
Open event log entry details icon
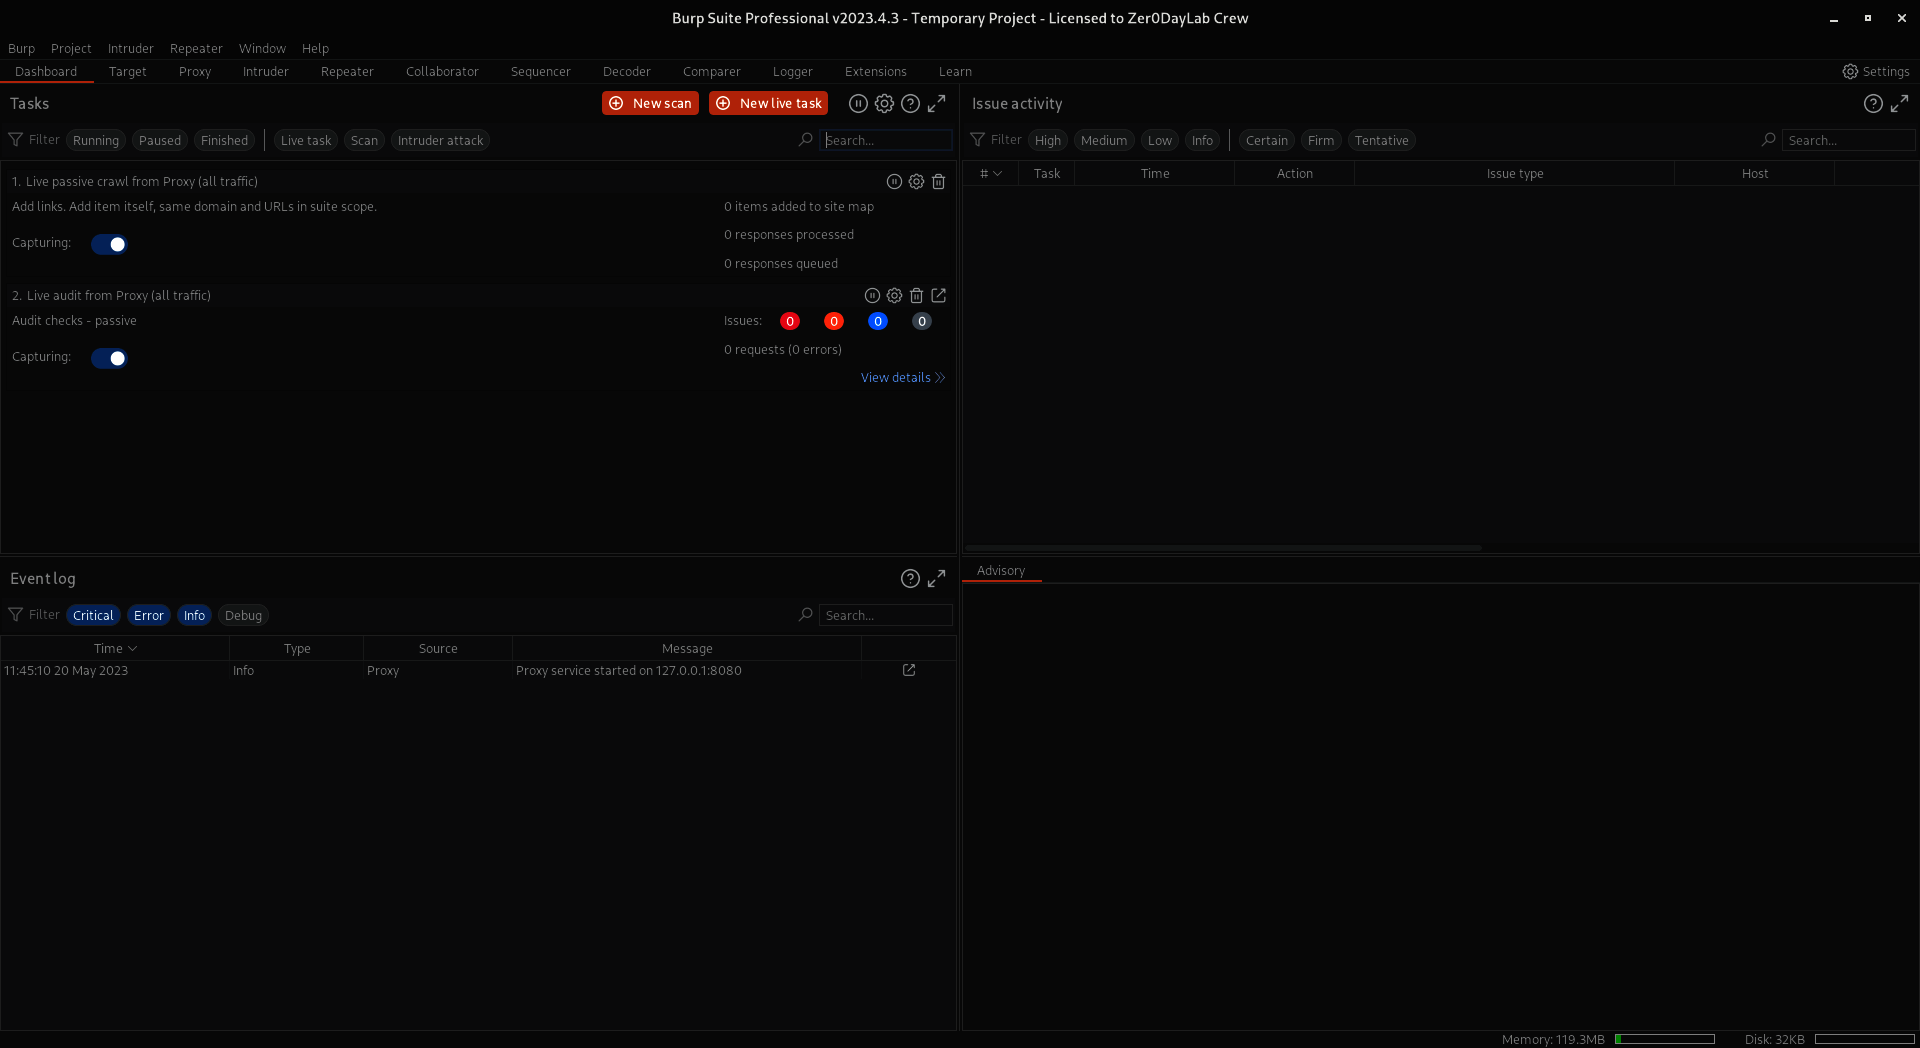pos(909,671)
